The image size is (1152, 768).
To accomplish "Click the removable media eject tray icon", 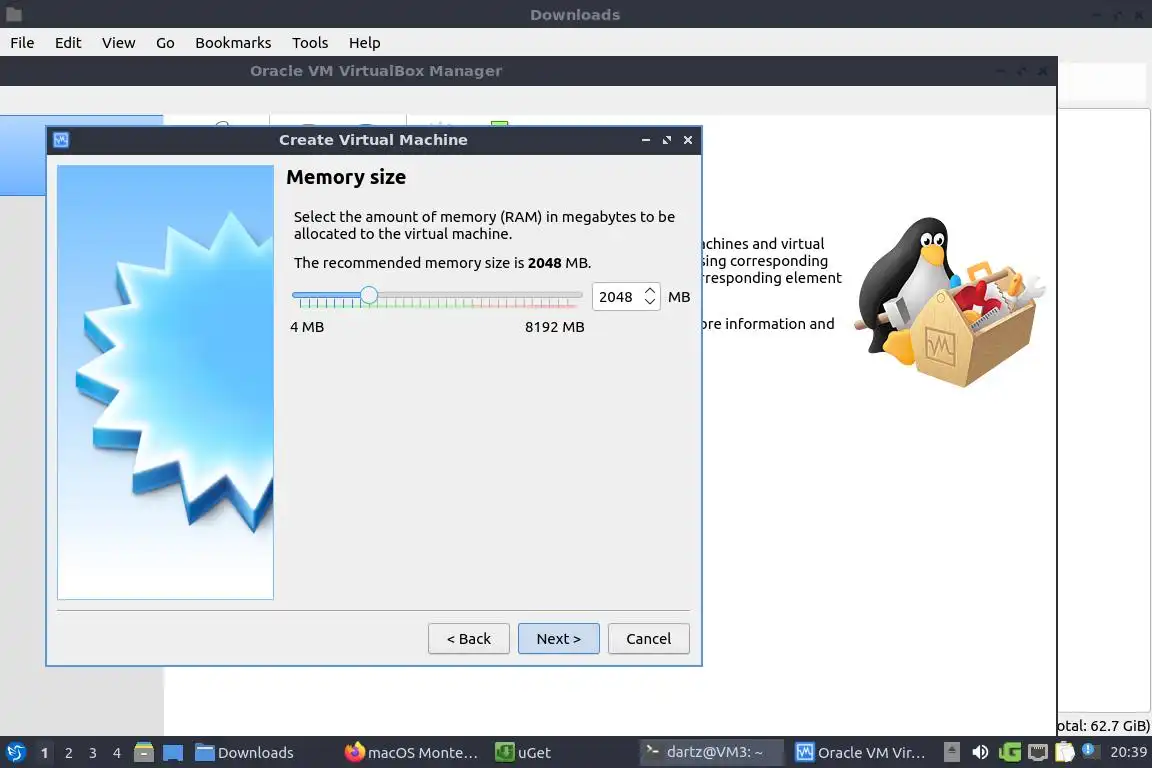I will coord(951,752).
